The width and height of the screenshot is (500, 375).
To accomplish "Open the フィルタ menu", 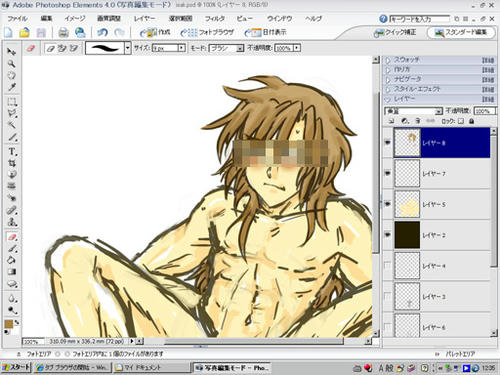I will pos(215,19).
